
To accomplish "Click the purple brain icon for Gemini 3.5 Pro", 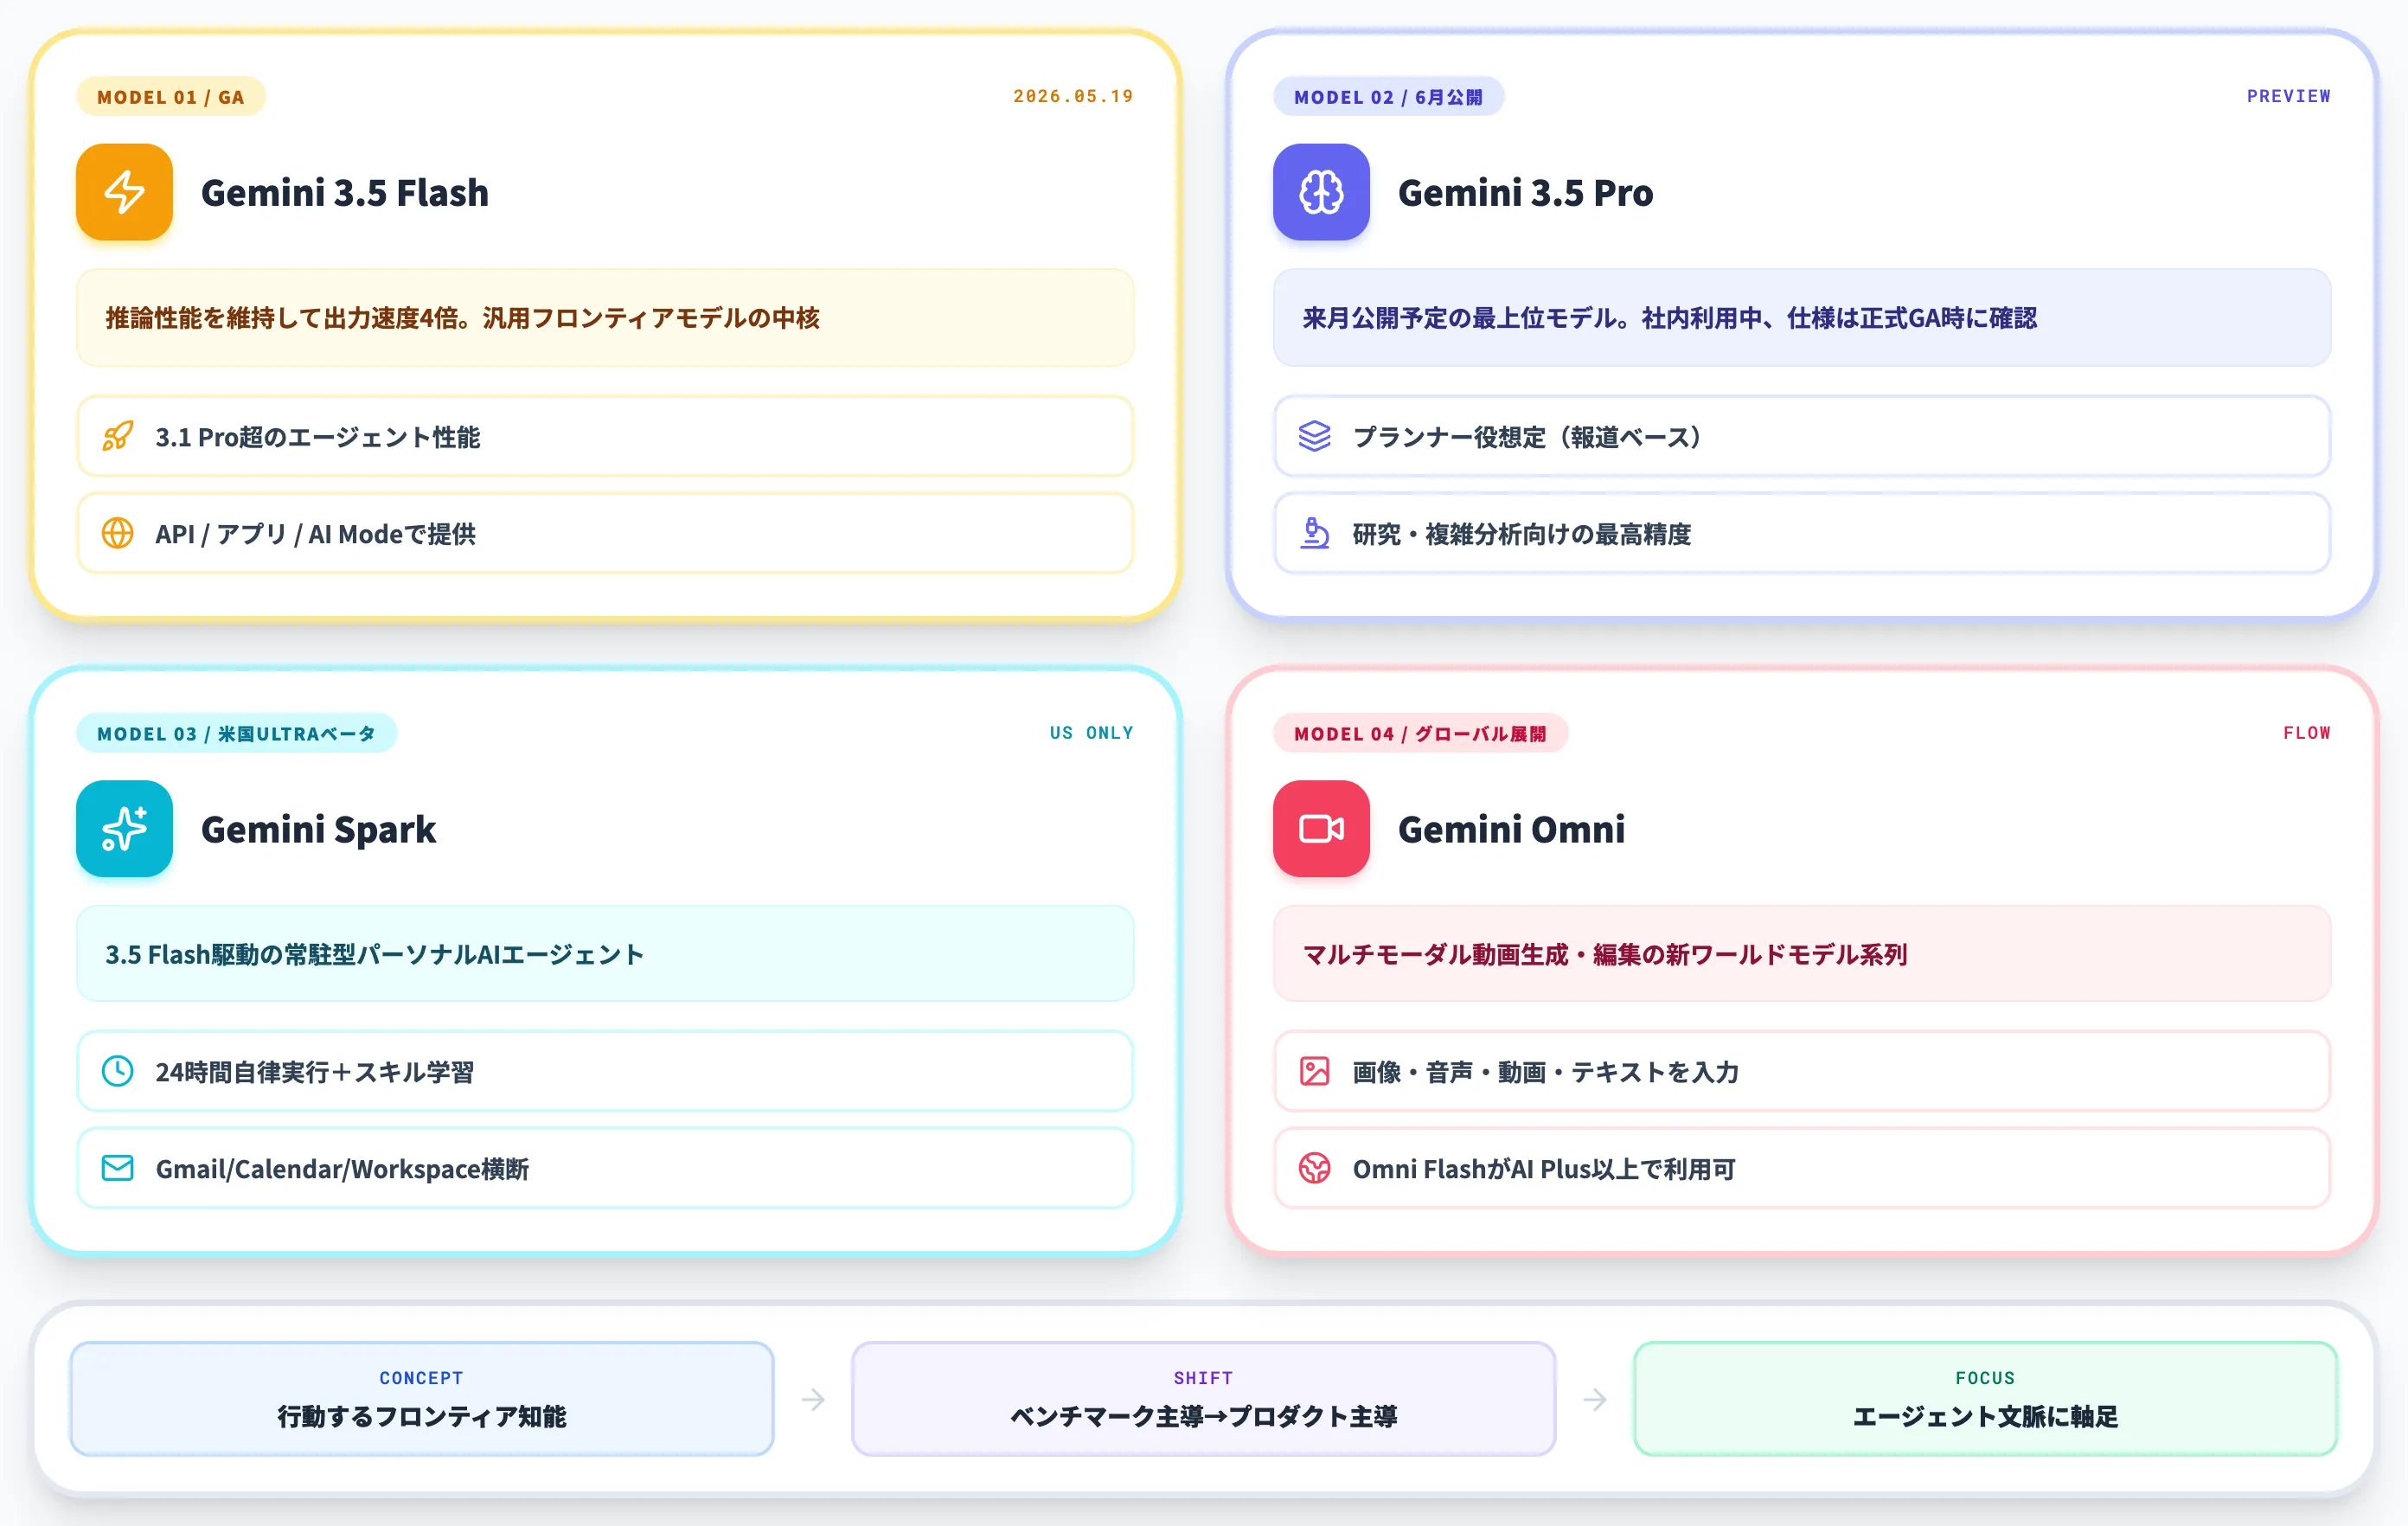I will click(1321, 192).
